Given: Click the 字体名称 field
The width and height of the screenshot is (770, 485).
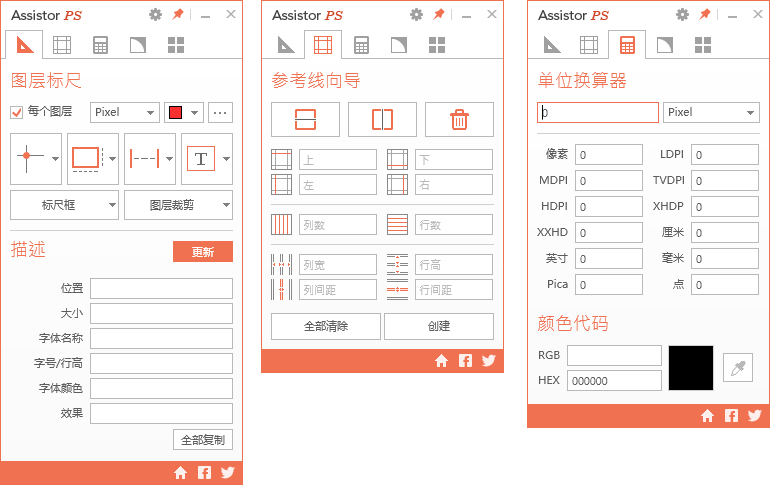Looking at the screenshot, I should (x=161, y=338).
